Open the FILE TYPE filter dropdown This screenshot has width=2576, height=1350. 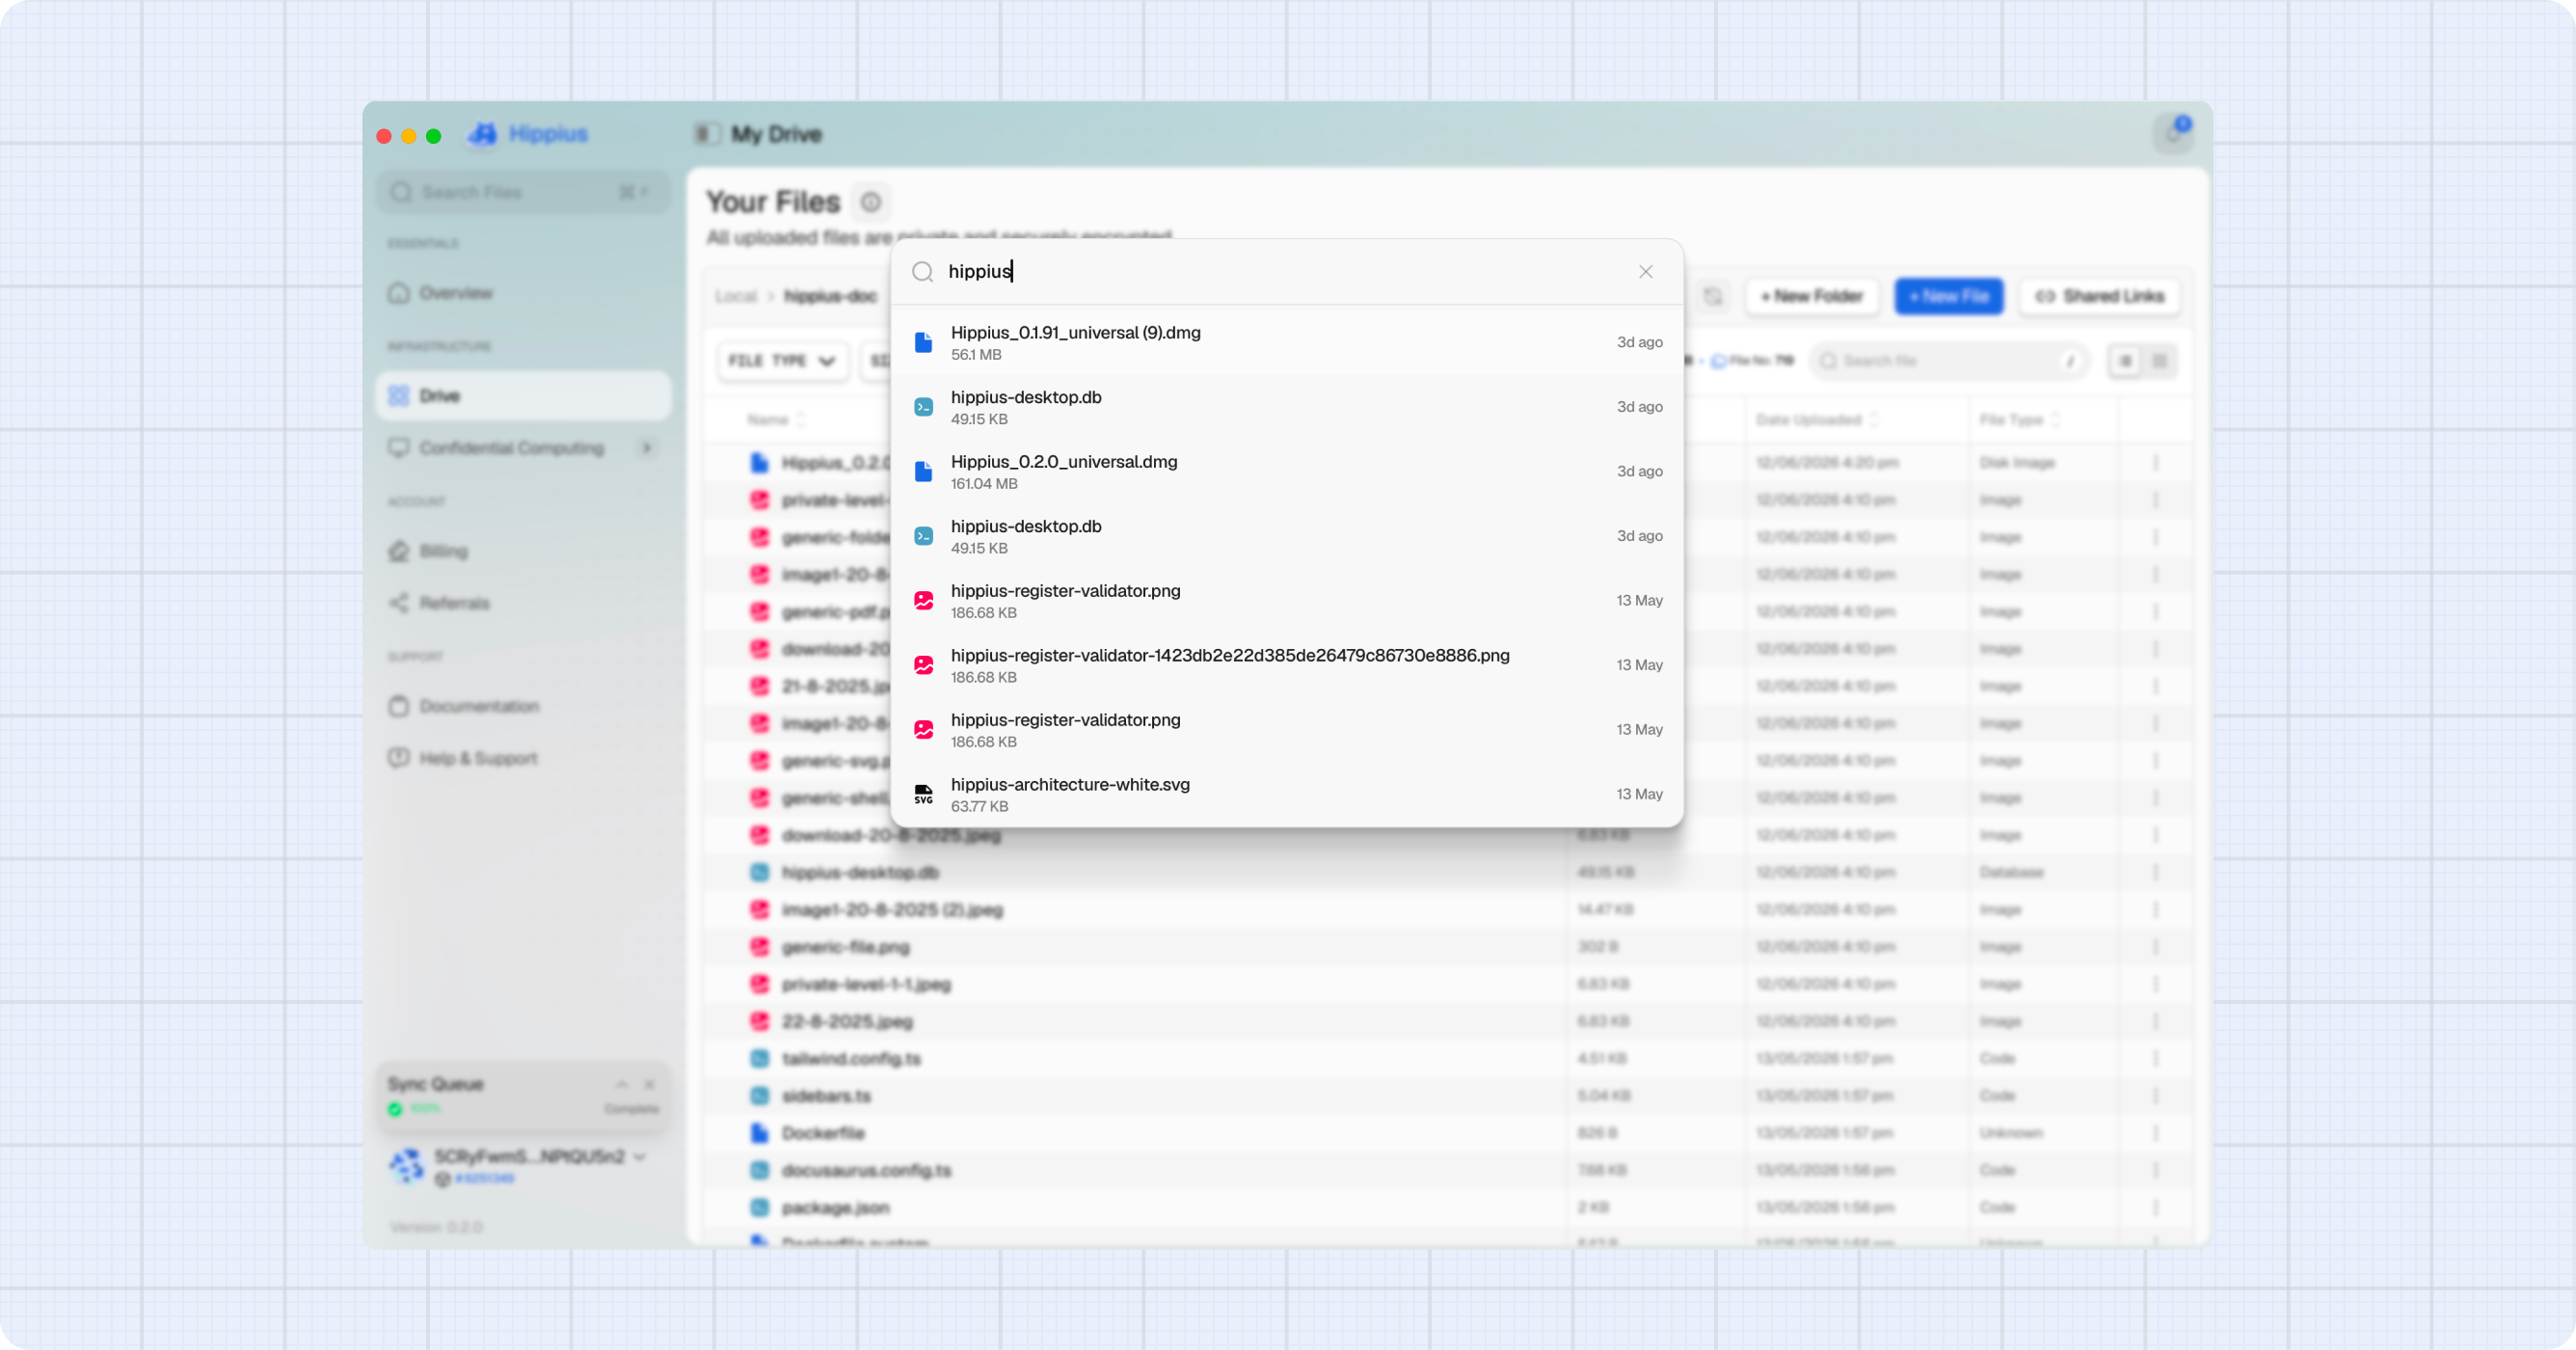click(x=782, y=361)
